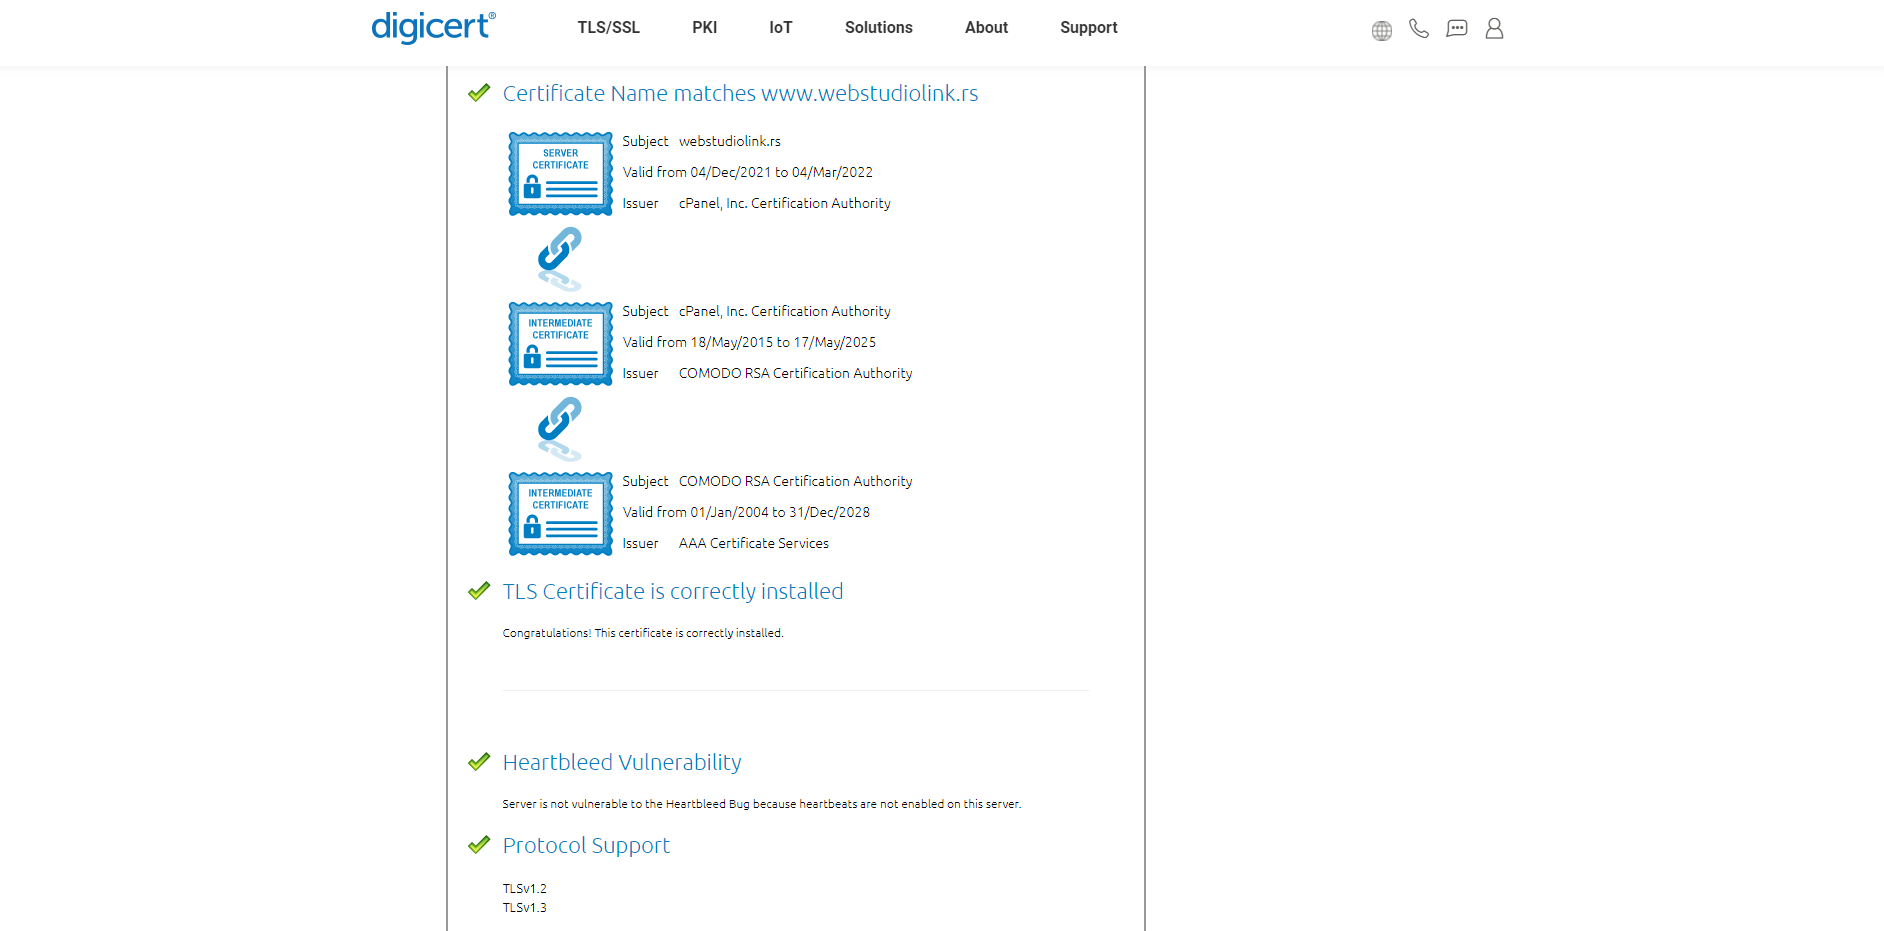The image size is (1884, 931).
Task: Select intermediate subject 'cPanel, Inc. Certification Authority'
Action: tap(785, 311)
